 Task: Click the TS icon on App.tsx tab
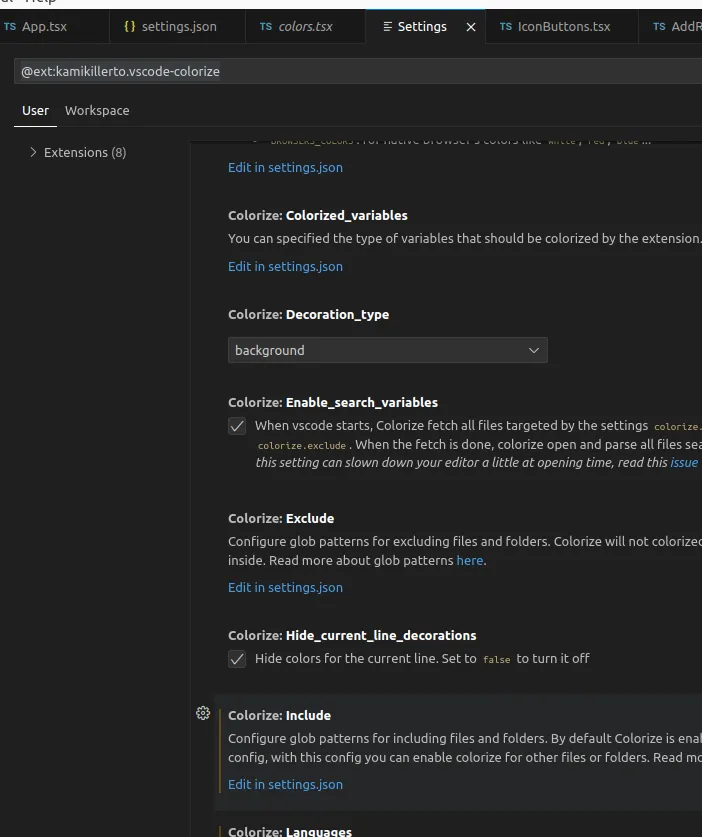(10, 27)
